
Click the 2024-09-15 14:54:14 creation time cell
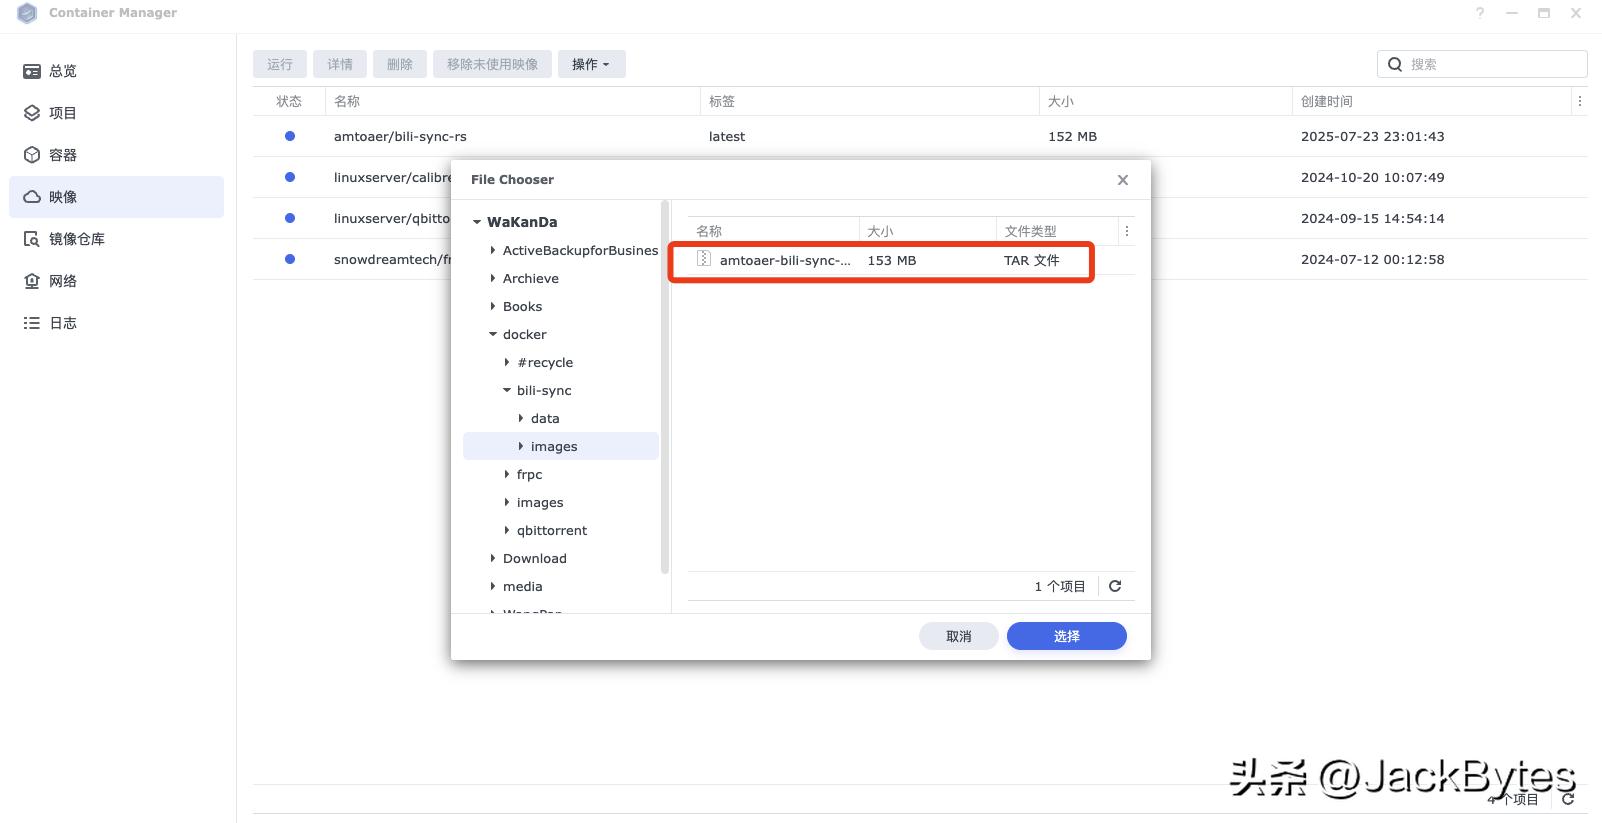click(1372, 218)
